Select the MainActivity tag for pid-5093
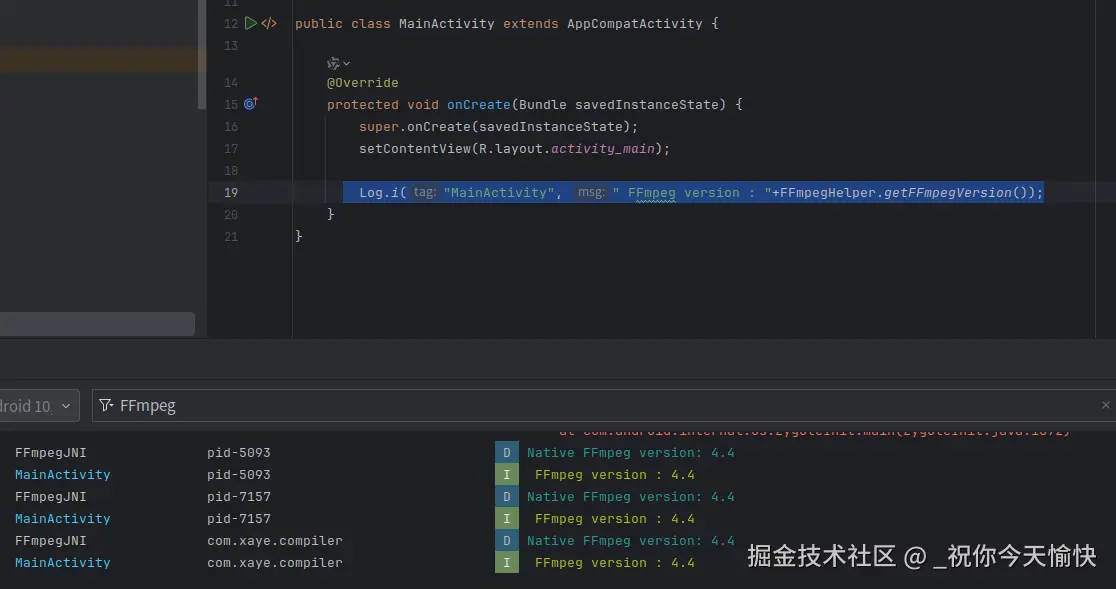This screenshot has width=1116, height=589. click(63, 474)
